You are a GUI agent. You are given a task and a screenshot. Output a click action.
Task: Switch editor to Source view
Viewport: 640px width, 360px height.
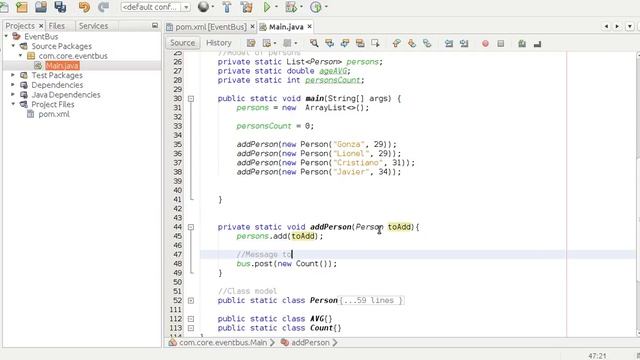pyautogui.click(x=182, y=43)
